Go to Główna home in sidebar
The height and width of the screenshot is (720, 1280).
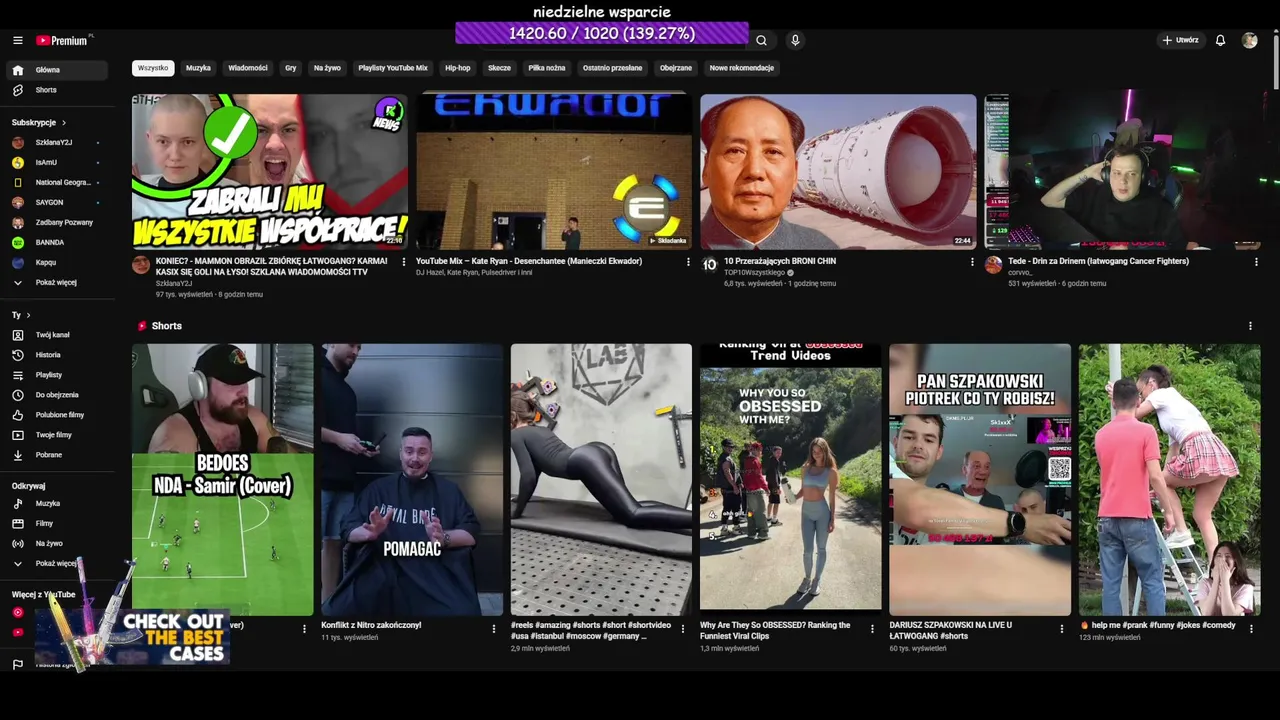click(55, 70)
